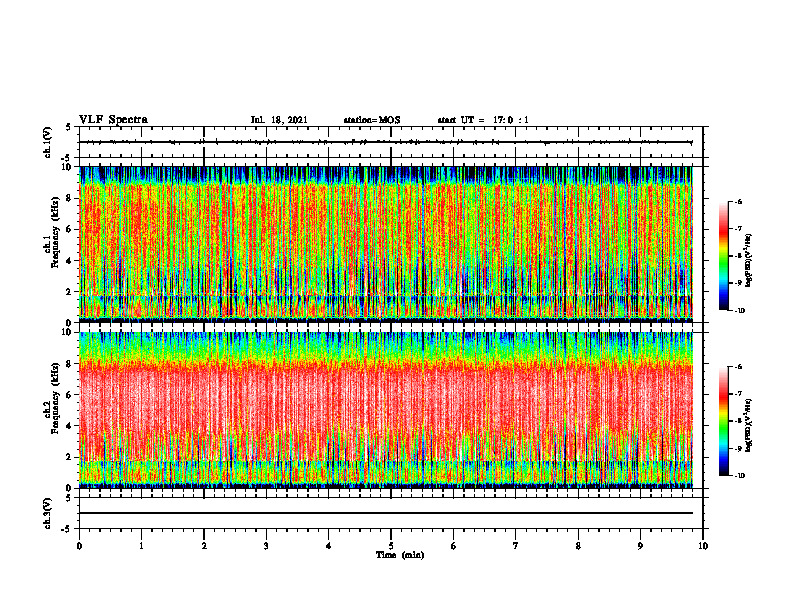This screenshot has height=612, width=792.
Task: Click the log(PSD) label beside ch.2 color bar
Action: 750,426
